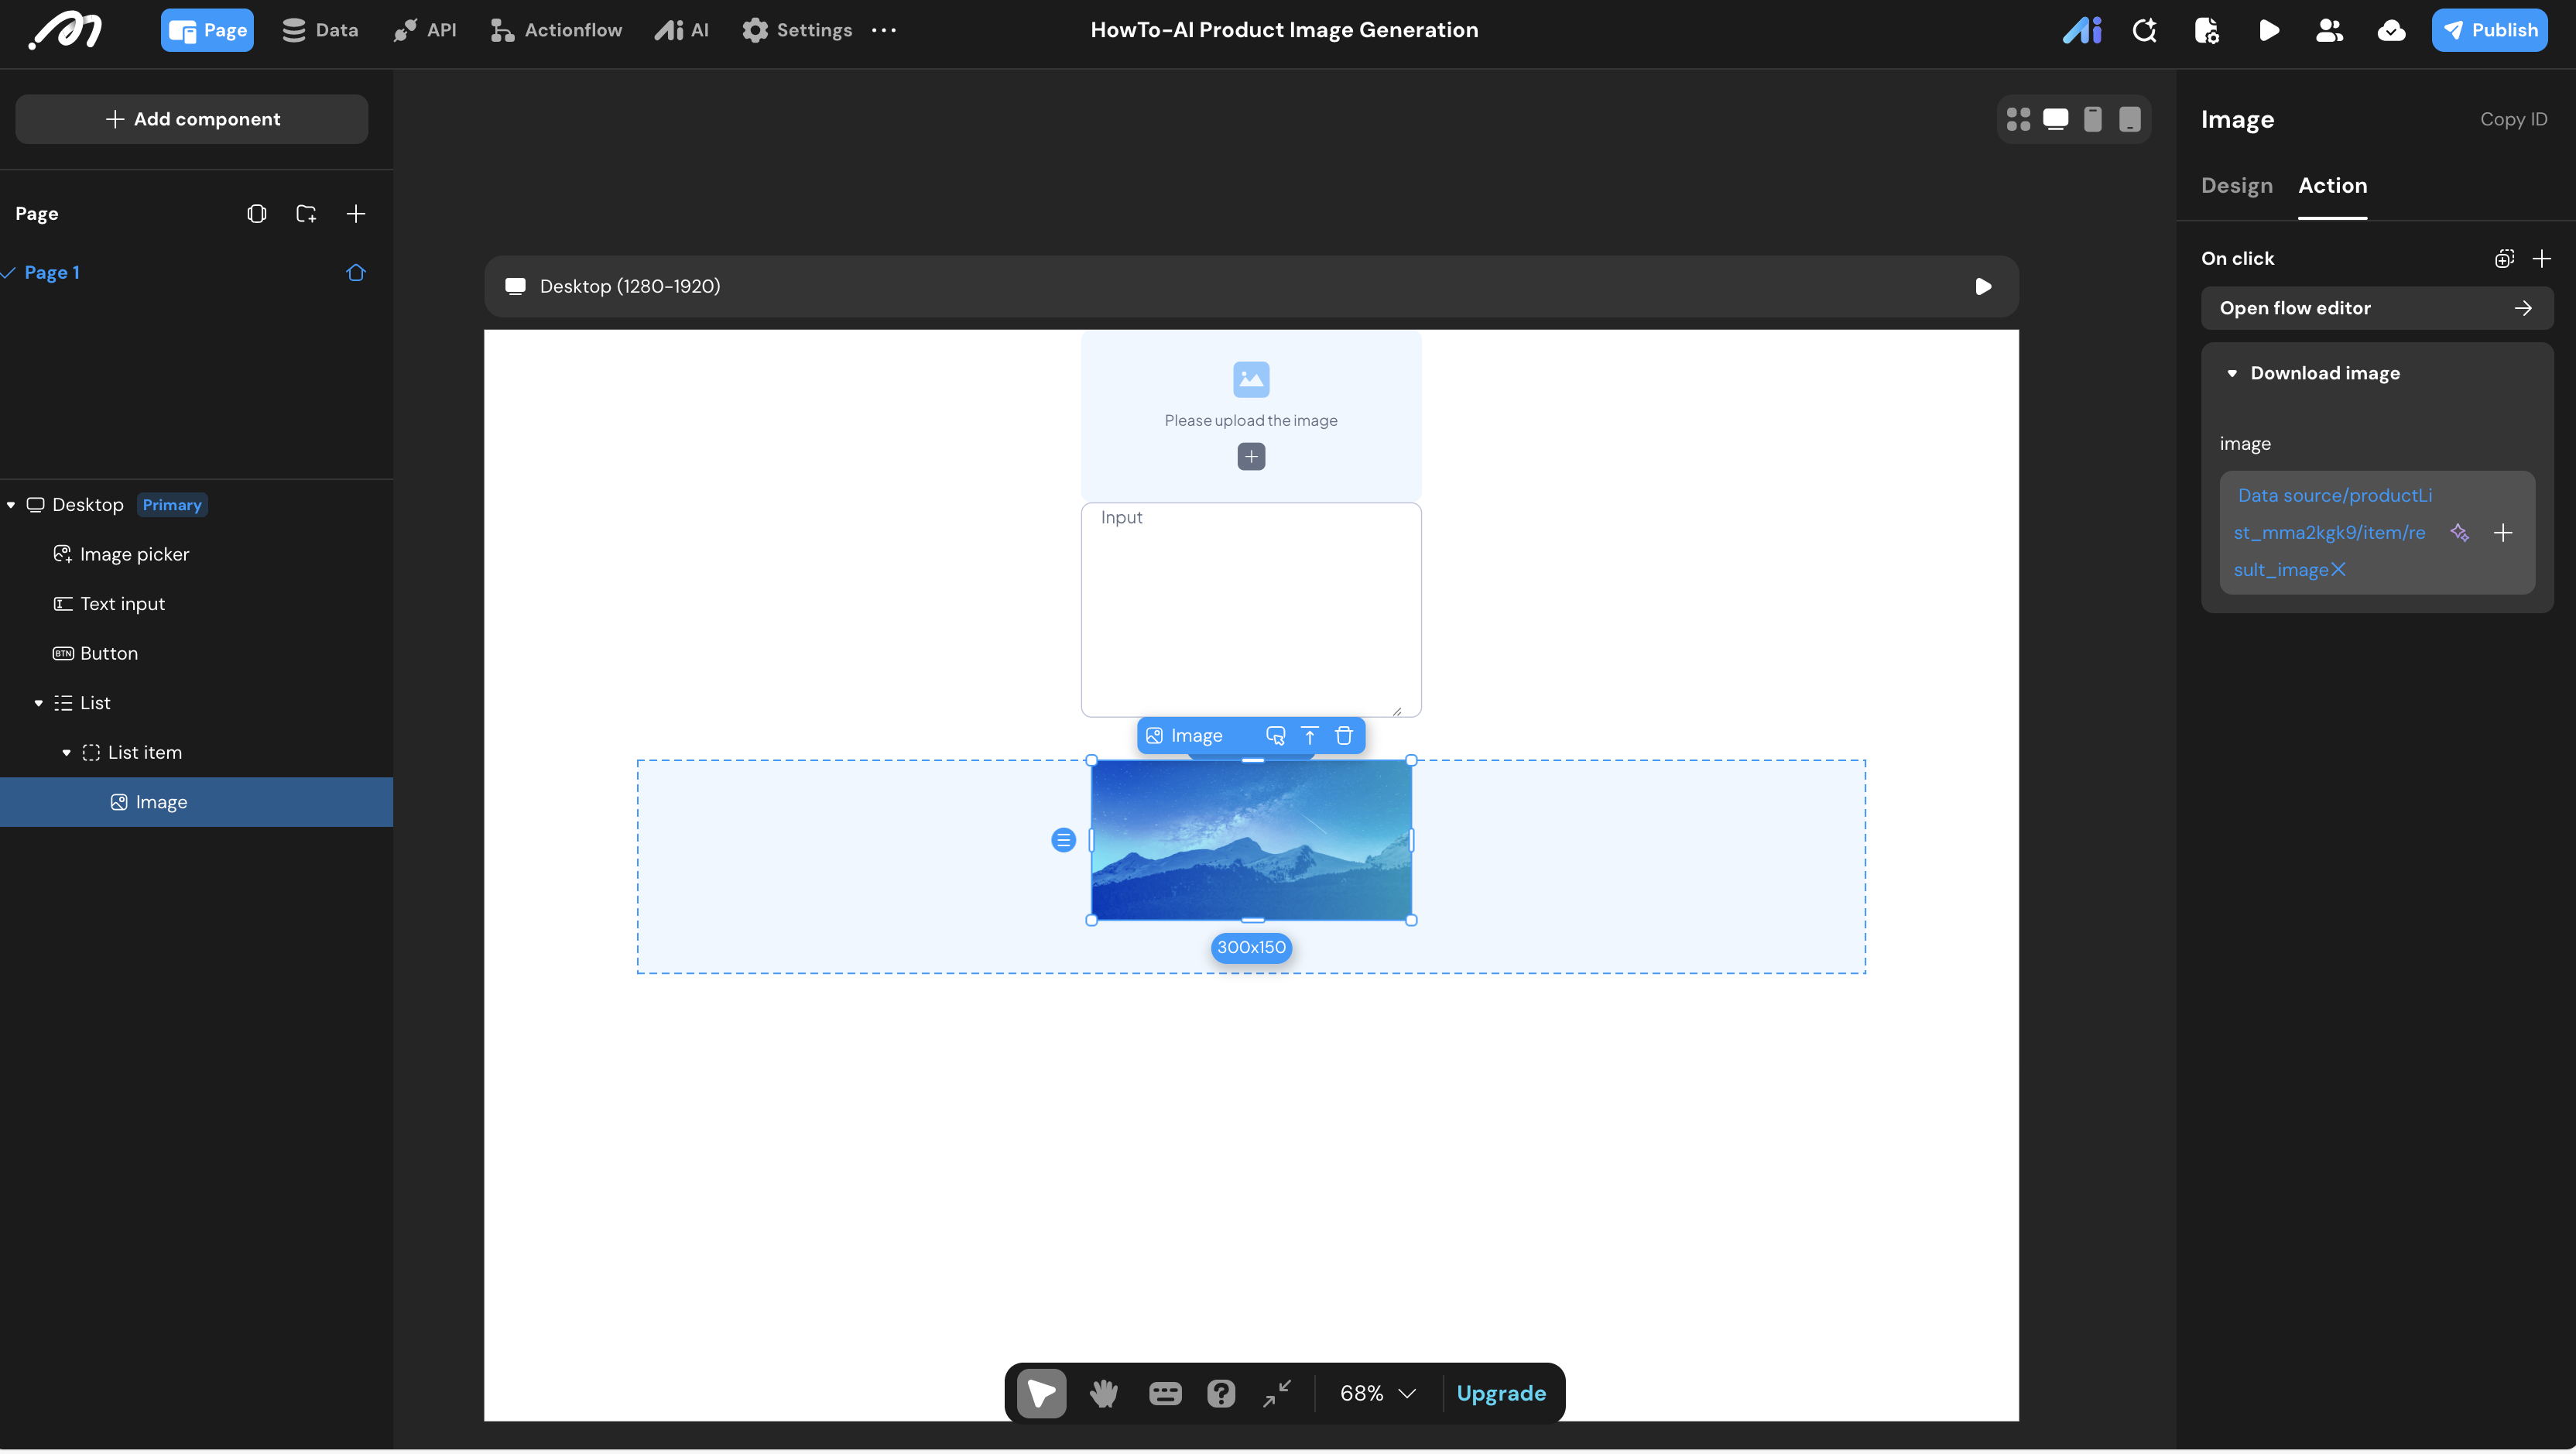Collapse the Download image action section
The height and width of the screenshot is (1454, 2576).
(x=2232, y=373)
